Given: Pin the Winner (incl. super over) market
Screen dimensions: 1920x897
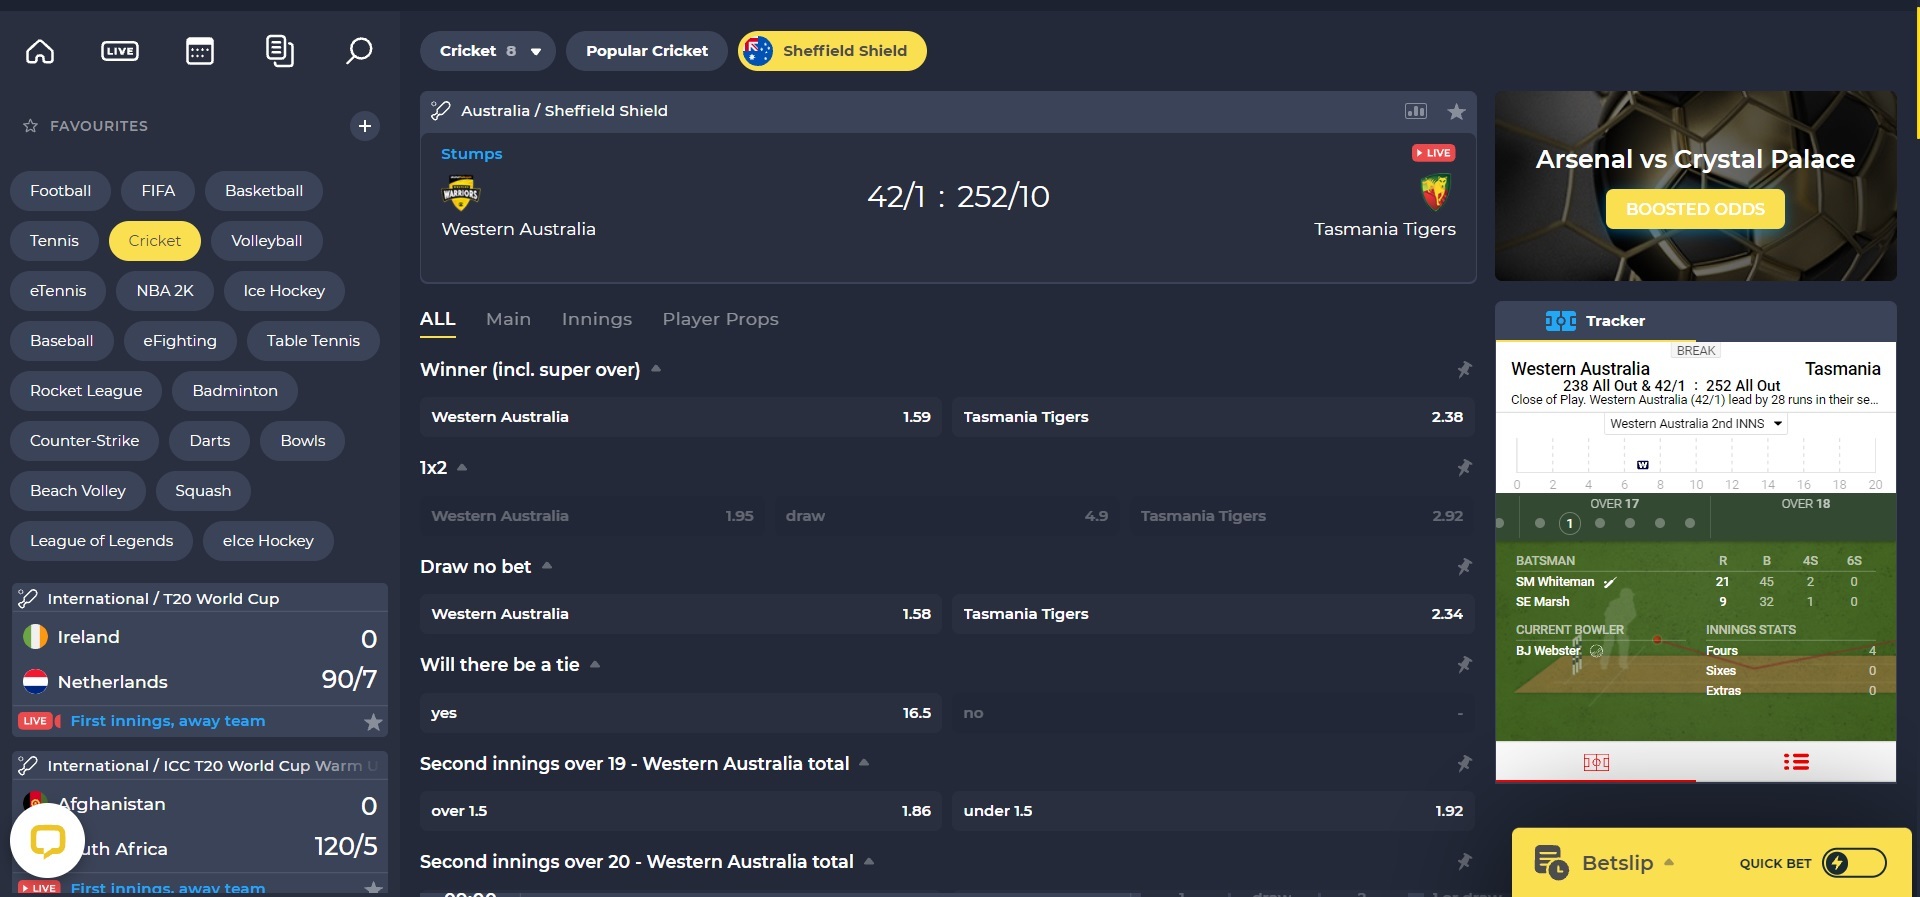Looking at the screenshot, I should coord(1464,370).
